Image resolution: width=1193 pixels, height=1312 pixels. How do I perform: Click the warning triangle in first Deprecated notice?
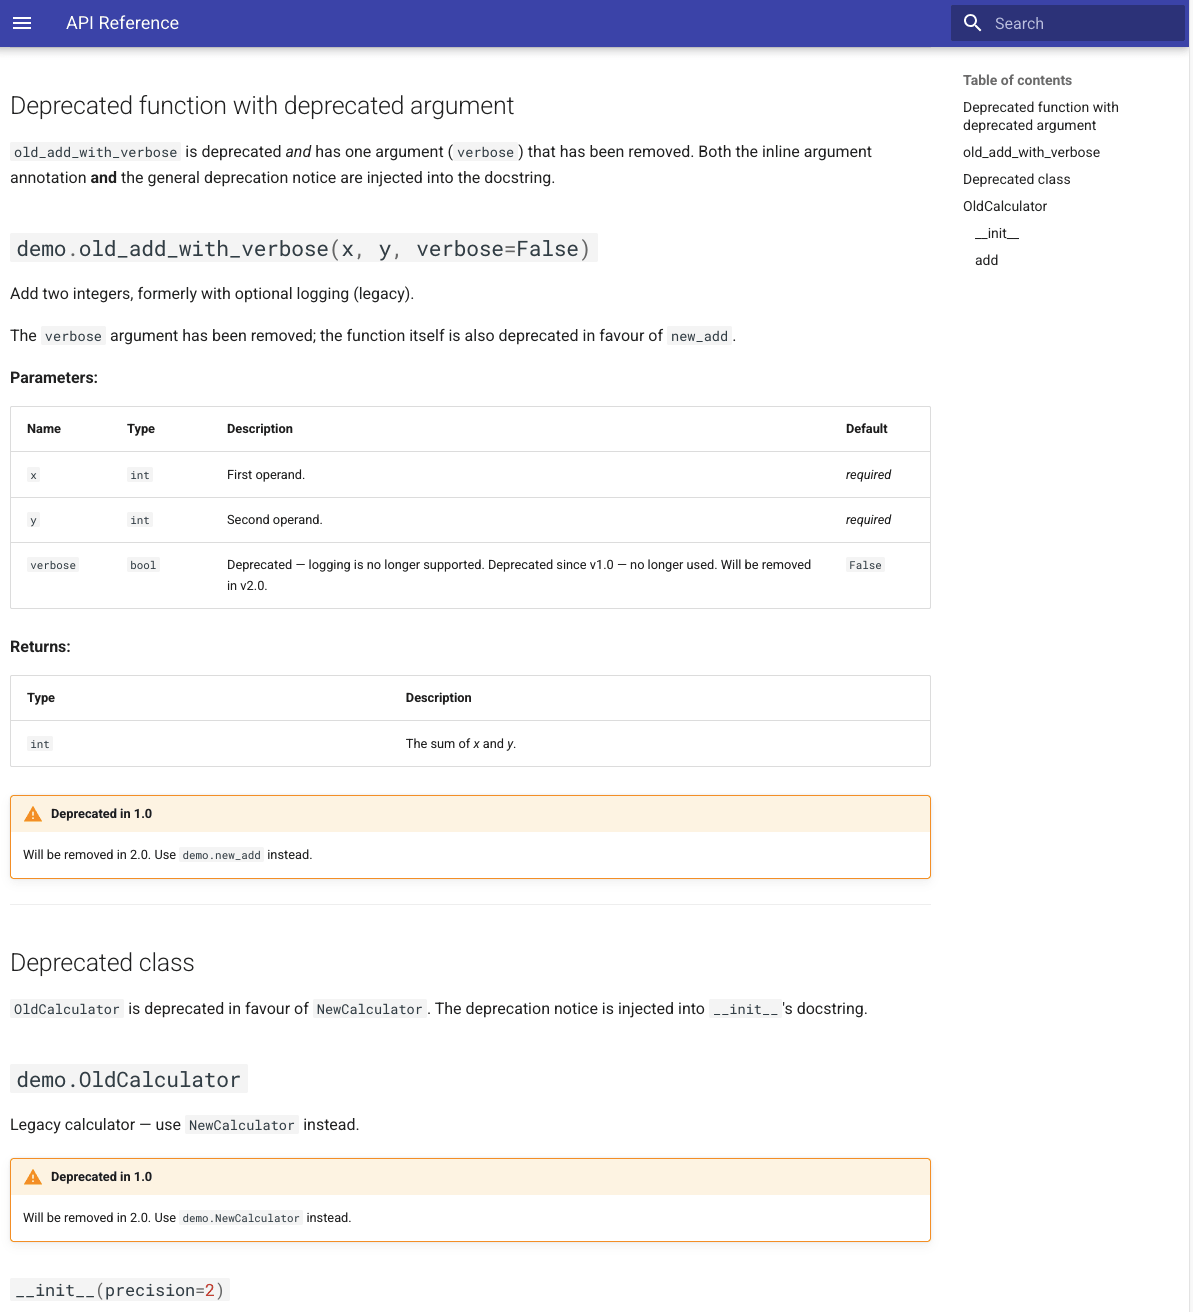(x=33, y=813)
